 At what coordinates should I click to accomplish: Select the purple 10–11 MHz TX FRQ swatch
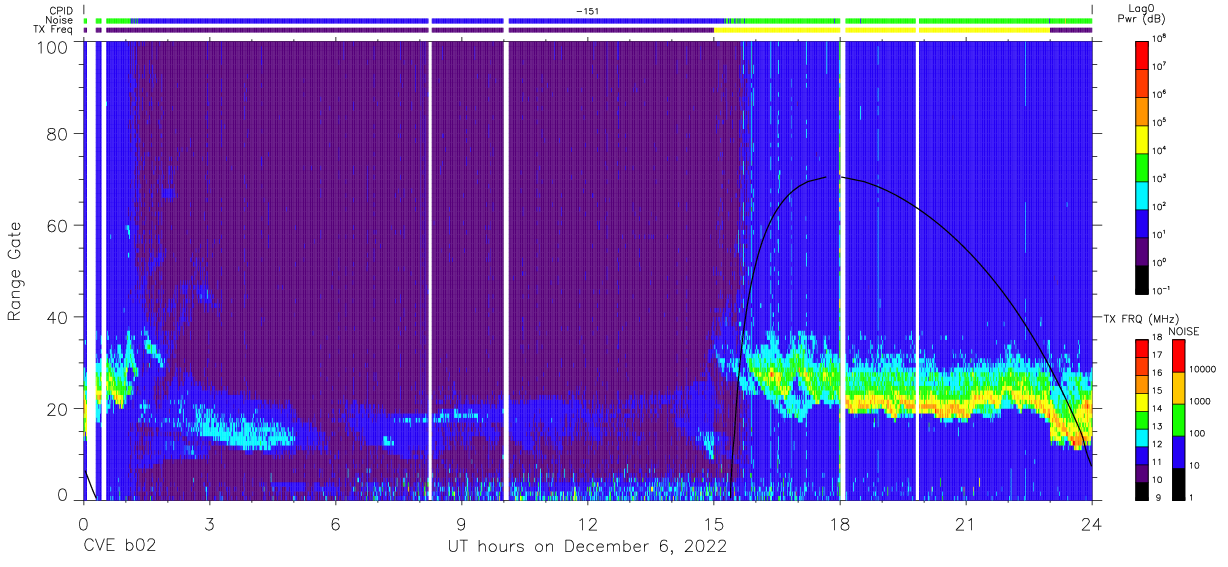pyautogui.click(x=1142, y=472)
